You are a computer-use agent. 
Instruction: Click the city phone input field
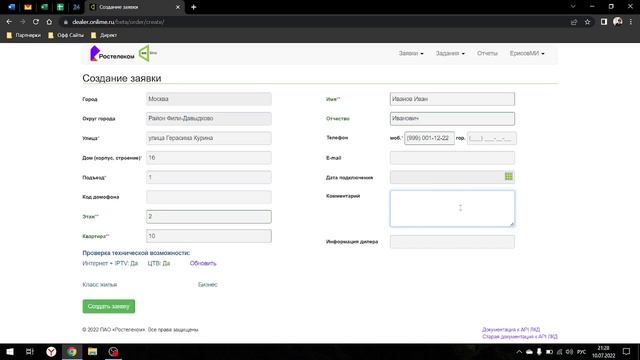[x=491, y=138]
